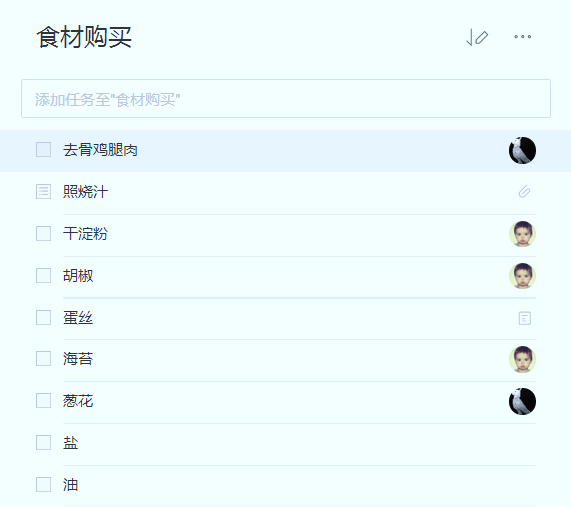This screenshot has height=507, width=571.
Task: Mark 胡椒 as completed
Action: click(43, 276)
